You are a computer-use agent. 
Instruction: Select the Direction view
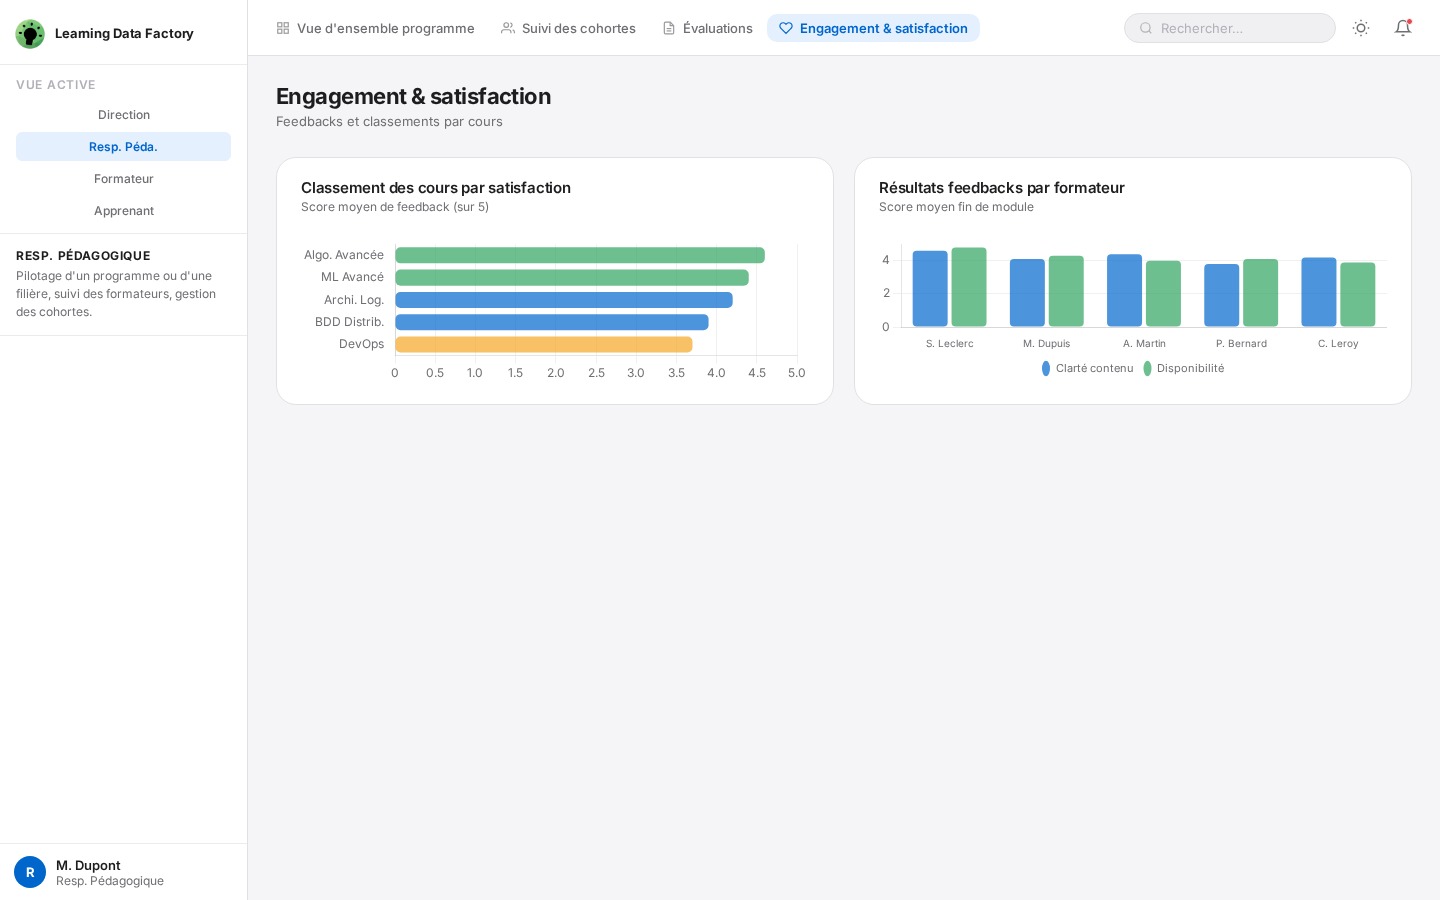pos(123,115)
